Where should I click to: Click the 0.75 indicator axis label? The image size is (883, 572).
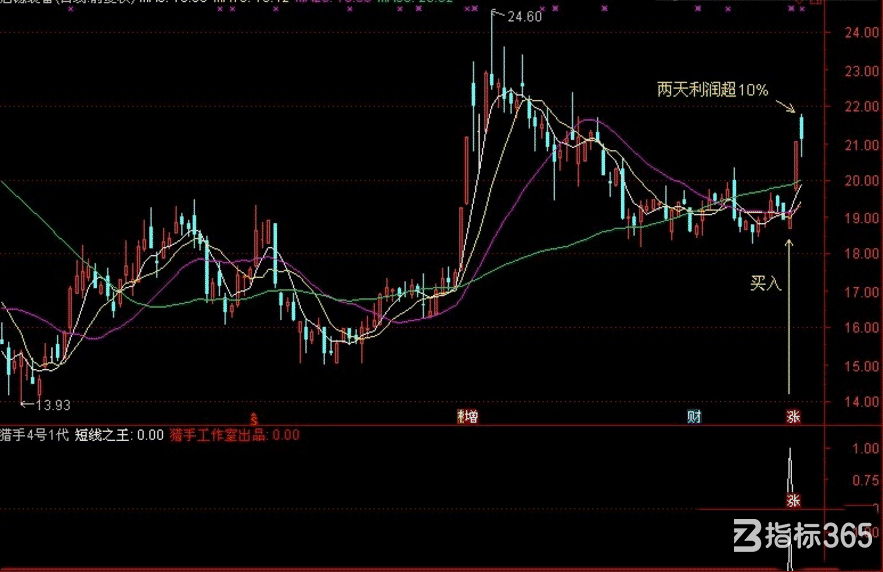coord(866,480)
